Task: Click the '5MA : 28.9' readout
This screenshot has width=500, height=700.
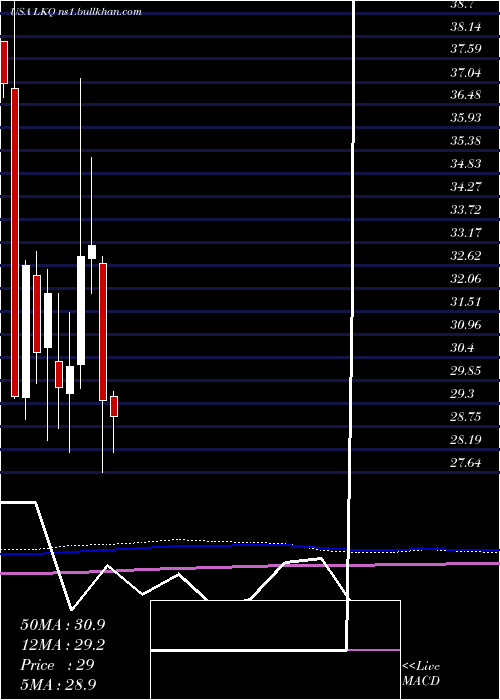Action: tap(58, 684)
